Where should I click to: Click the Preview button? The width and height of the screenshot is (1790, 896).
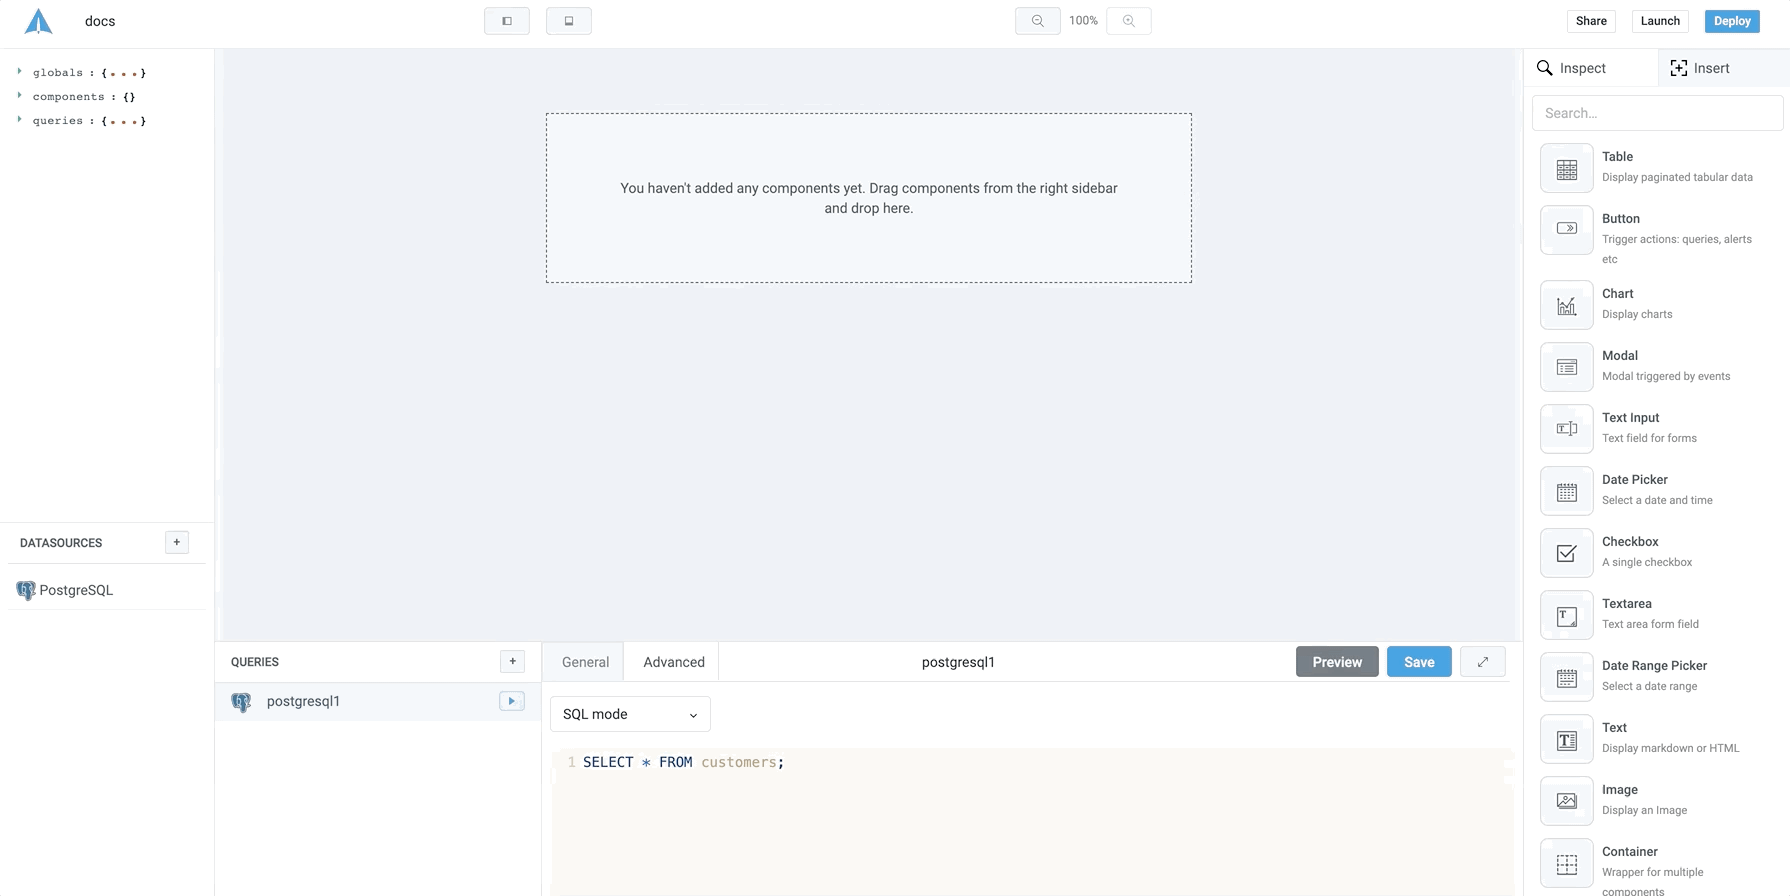coord(1336,662)
